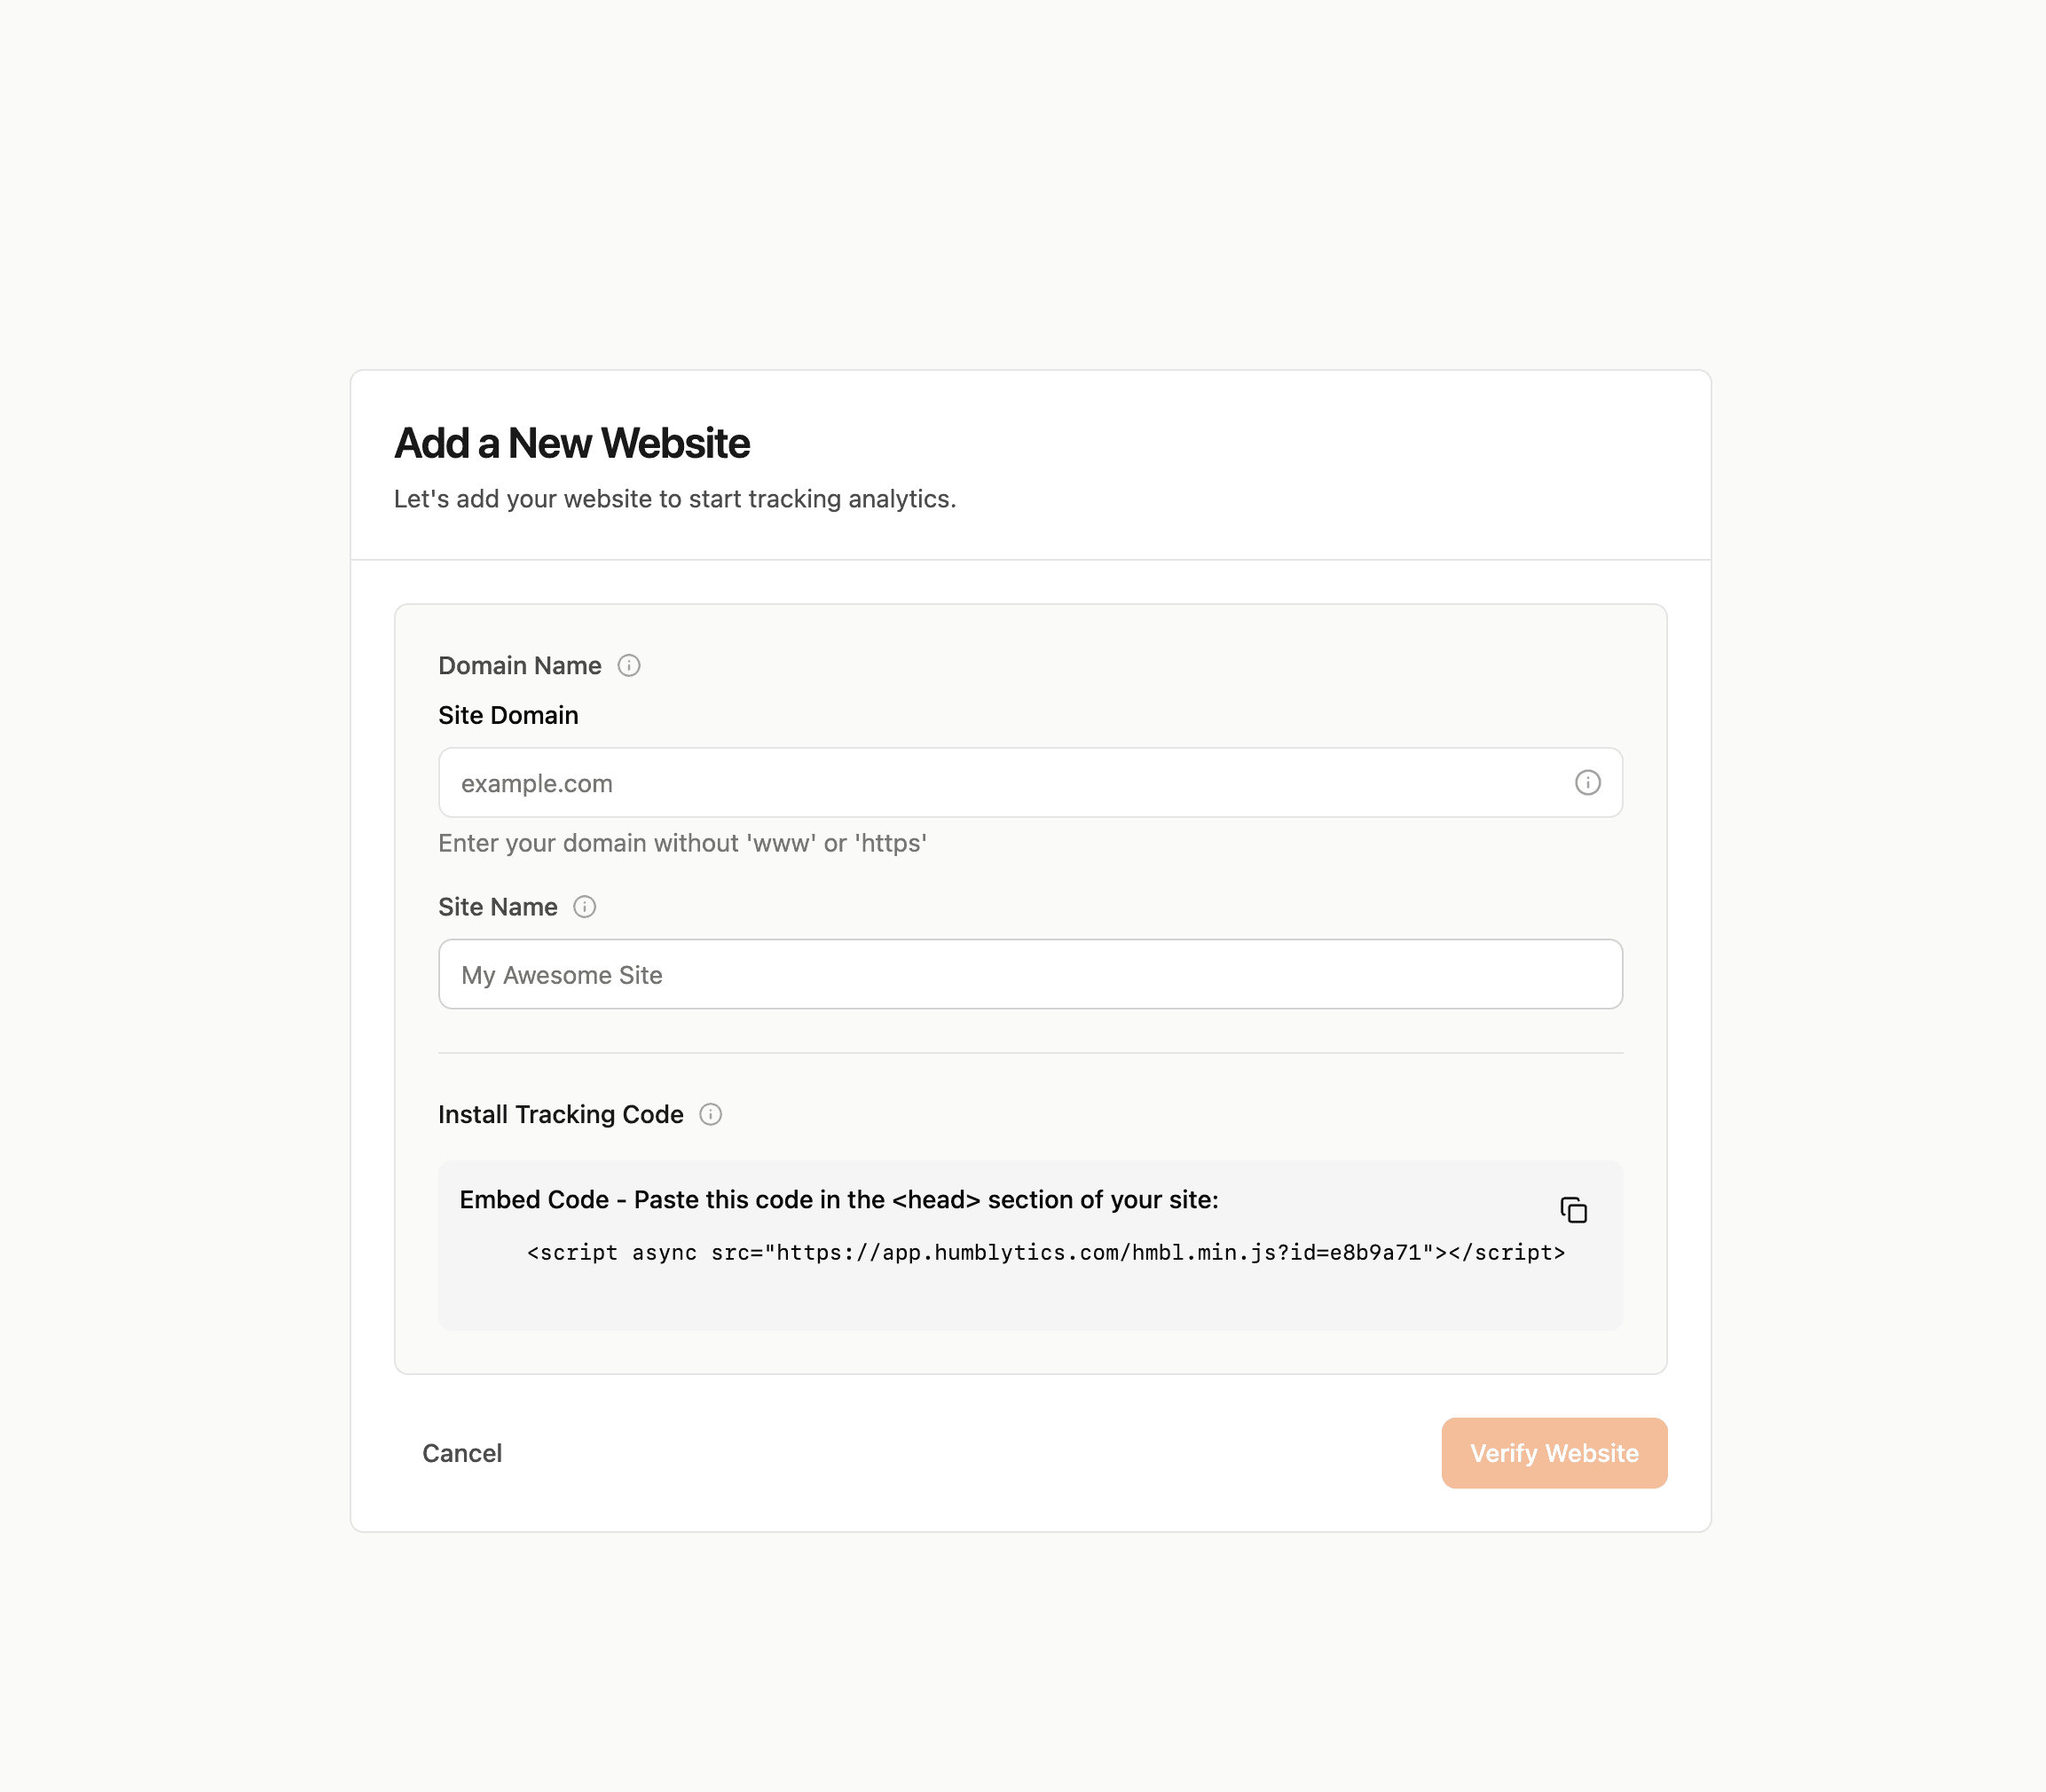Viewport: 2046px width, 1792px height.
Task: Click the info icon beside Domain Name
Action: (628, 665)
